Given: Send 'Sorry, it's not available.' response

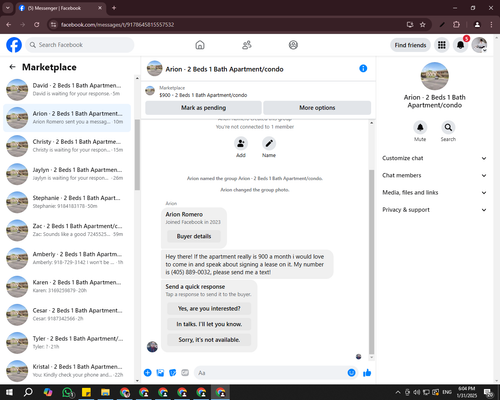Looking at the screenshot, I should coord(209,340).
